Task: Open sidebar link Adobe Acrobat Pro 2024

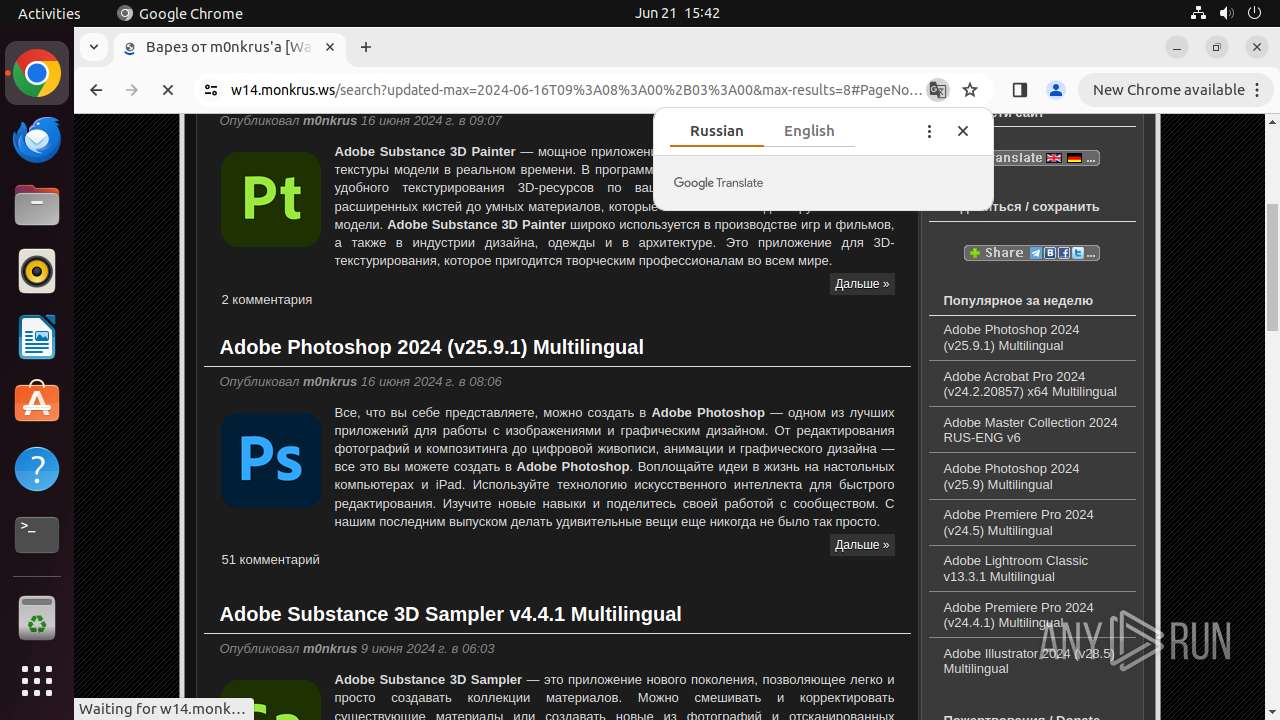Action: [1030, 384]
